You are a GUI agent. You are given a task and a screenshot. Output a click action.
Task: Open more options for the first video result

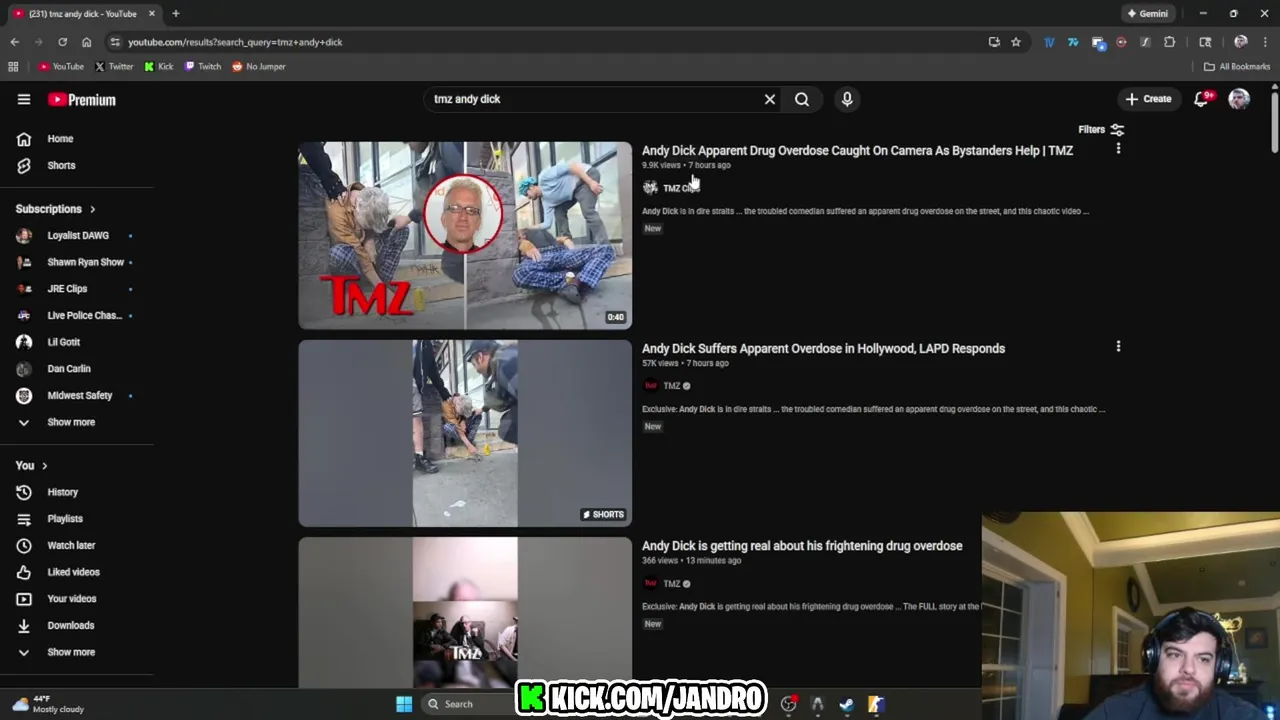click(1118, 148)
